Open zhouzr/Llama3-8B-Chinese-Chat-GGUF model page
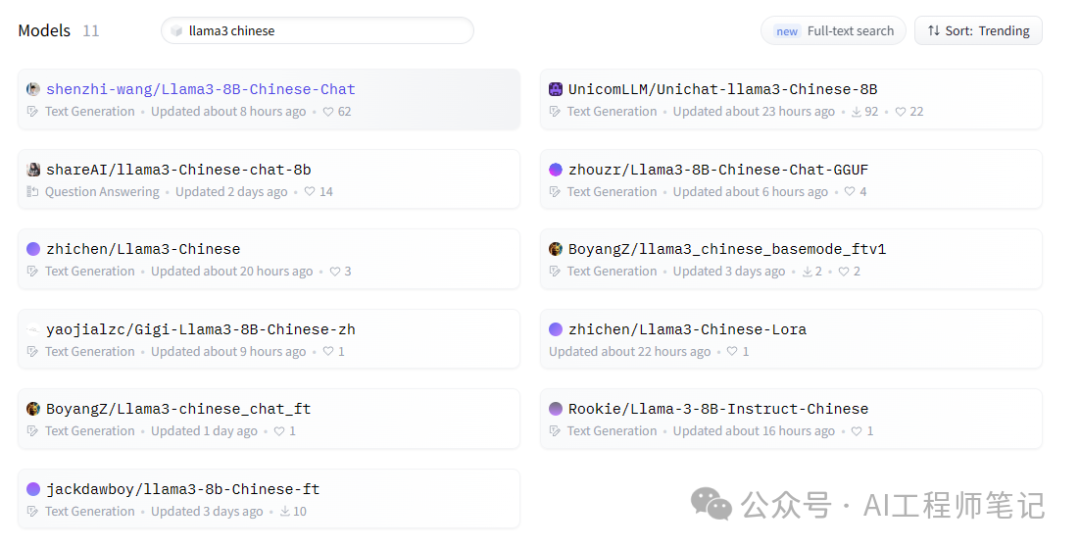 tap(717, 169)
